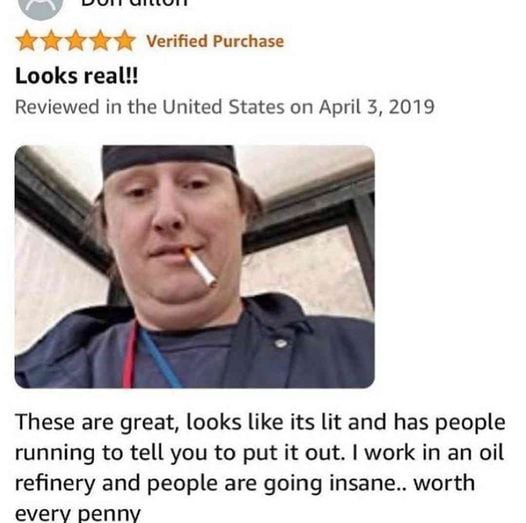Click the reviewer's grey profile avatar
This screenshot has width=526, height=523.
click(40, 7)
